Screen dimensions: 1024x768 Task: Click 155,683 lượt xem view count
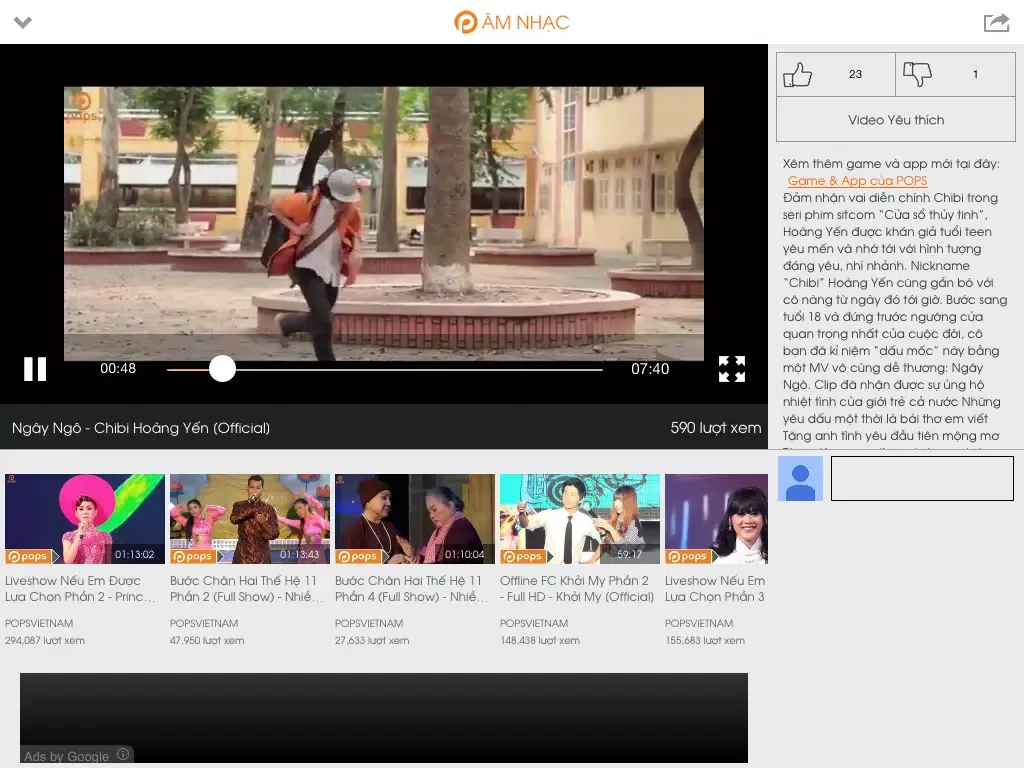tap(705, 641)
